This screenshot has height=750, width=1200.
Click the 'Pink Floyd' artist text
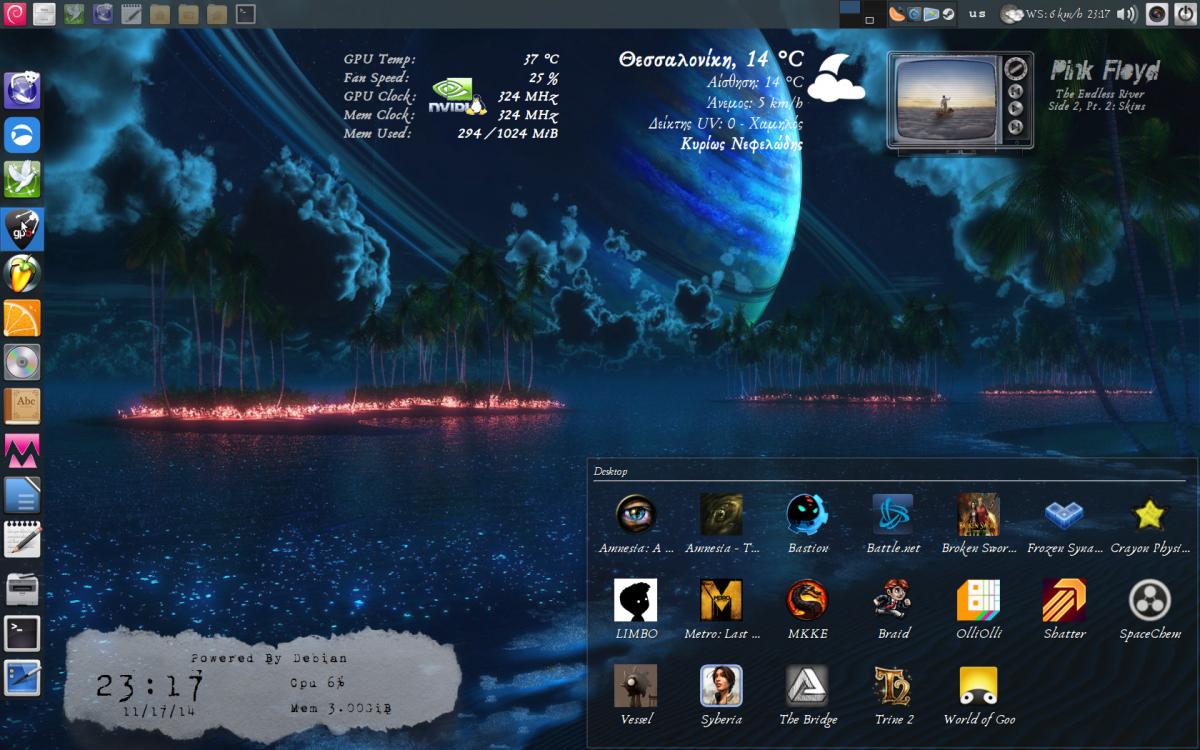click(x=1105, y=71)
